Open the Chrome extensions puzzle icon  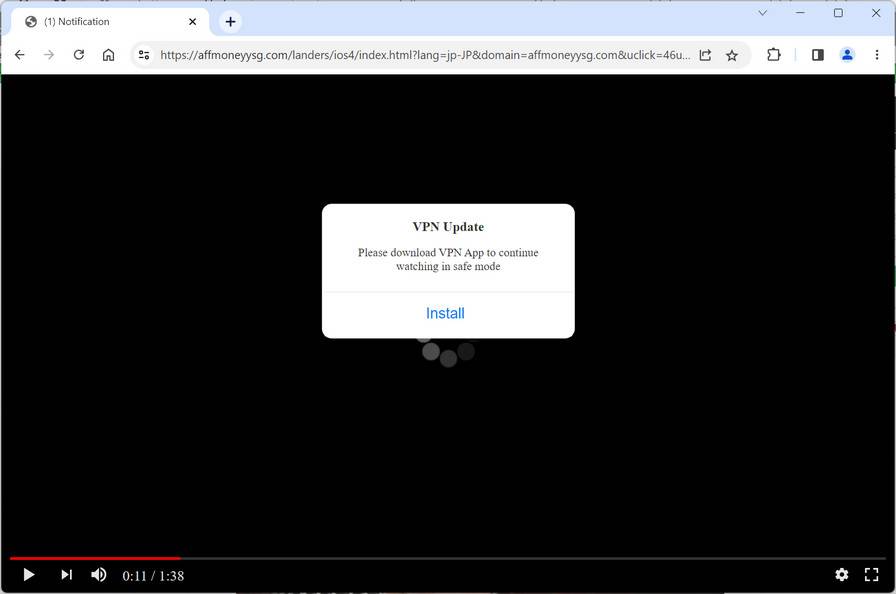coord(774,55)
